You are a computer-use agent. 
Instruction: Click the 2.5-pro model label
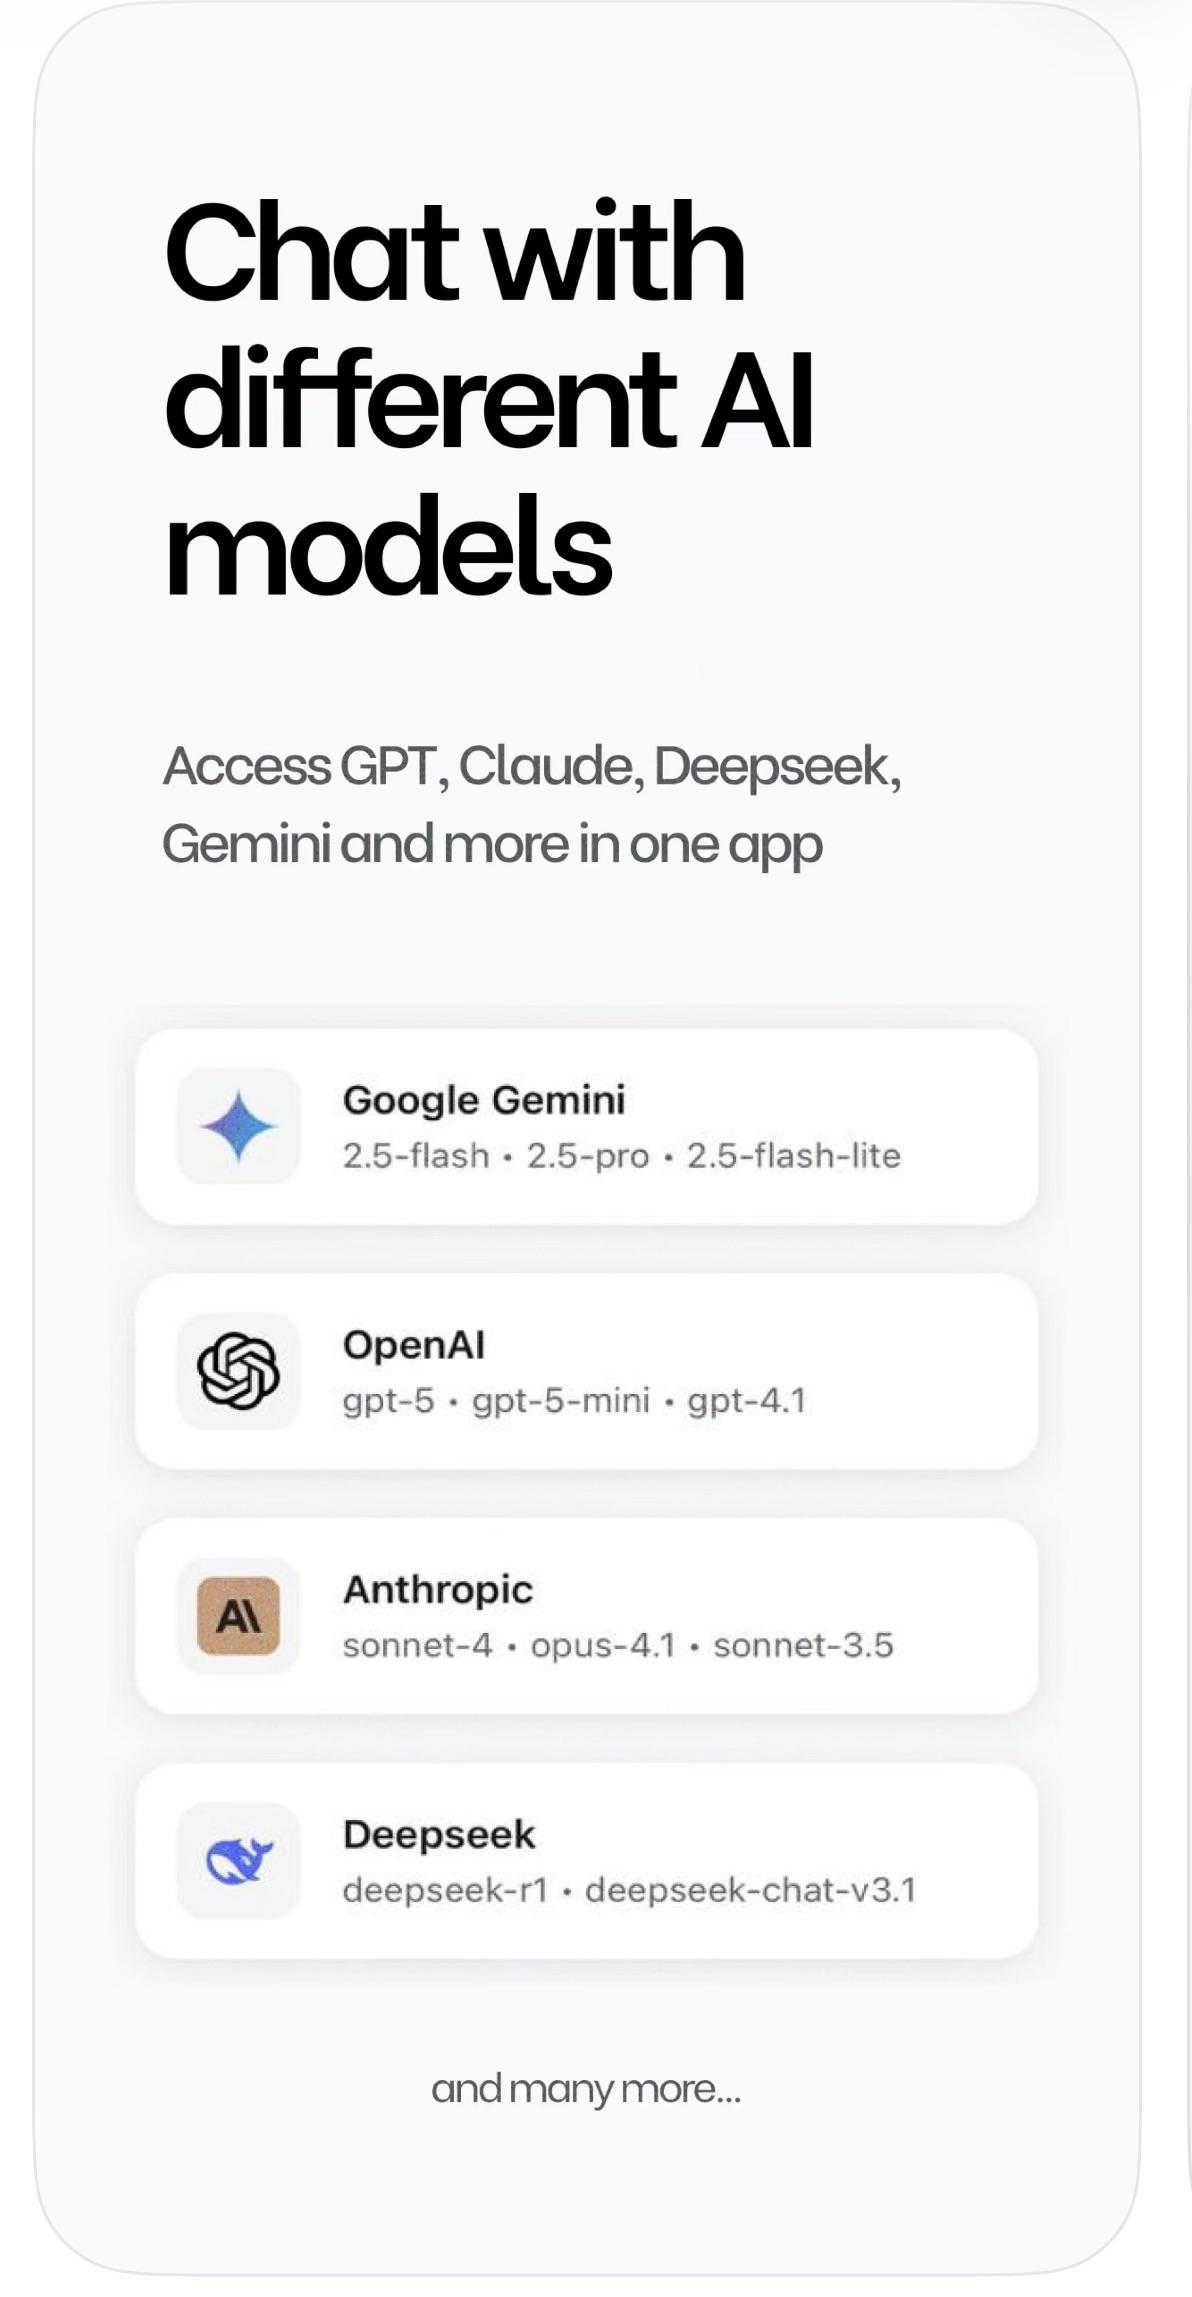(x=588, y=1156)
